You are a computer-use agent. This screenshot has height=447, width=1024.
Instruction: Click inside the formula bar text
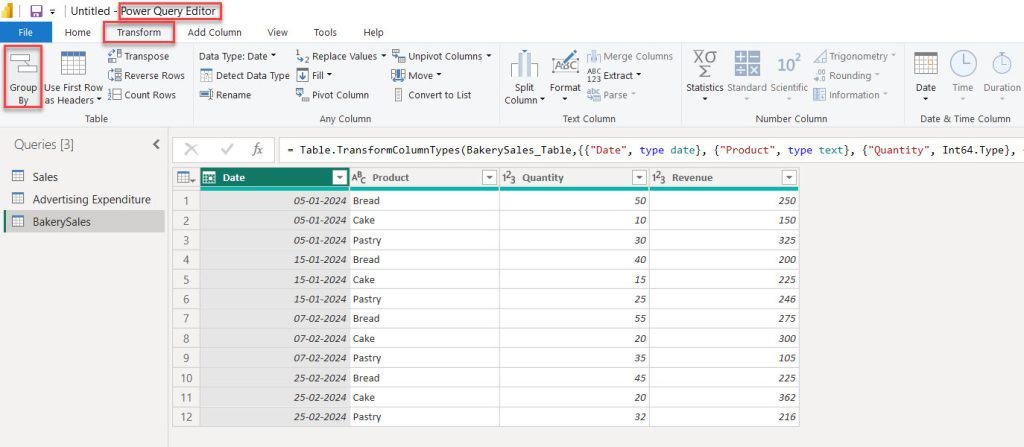[650, 150]
